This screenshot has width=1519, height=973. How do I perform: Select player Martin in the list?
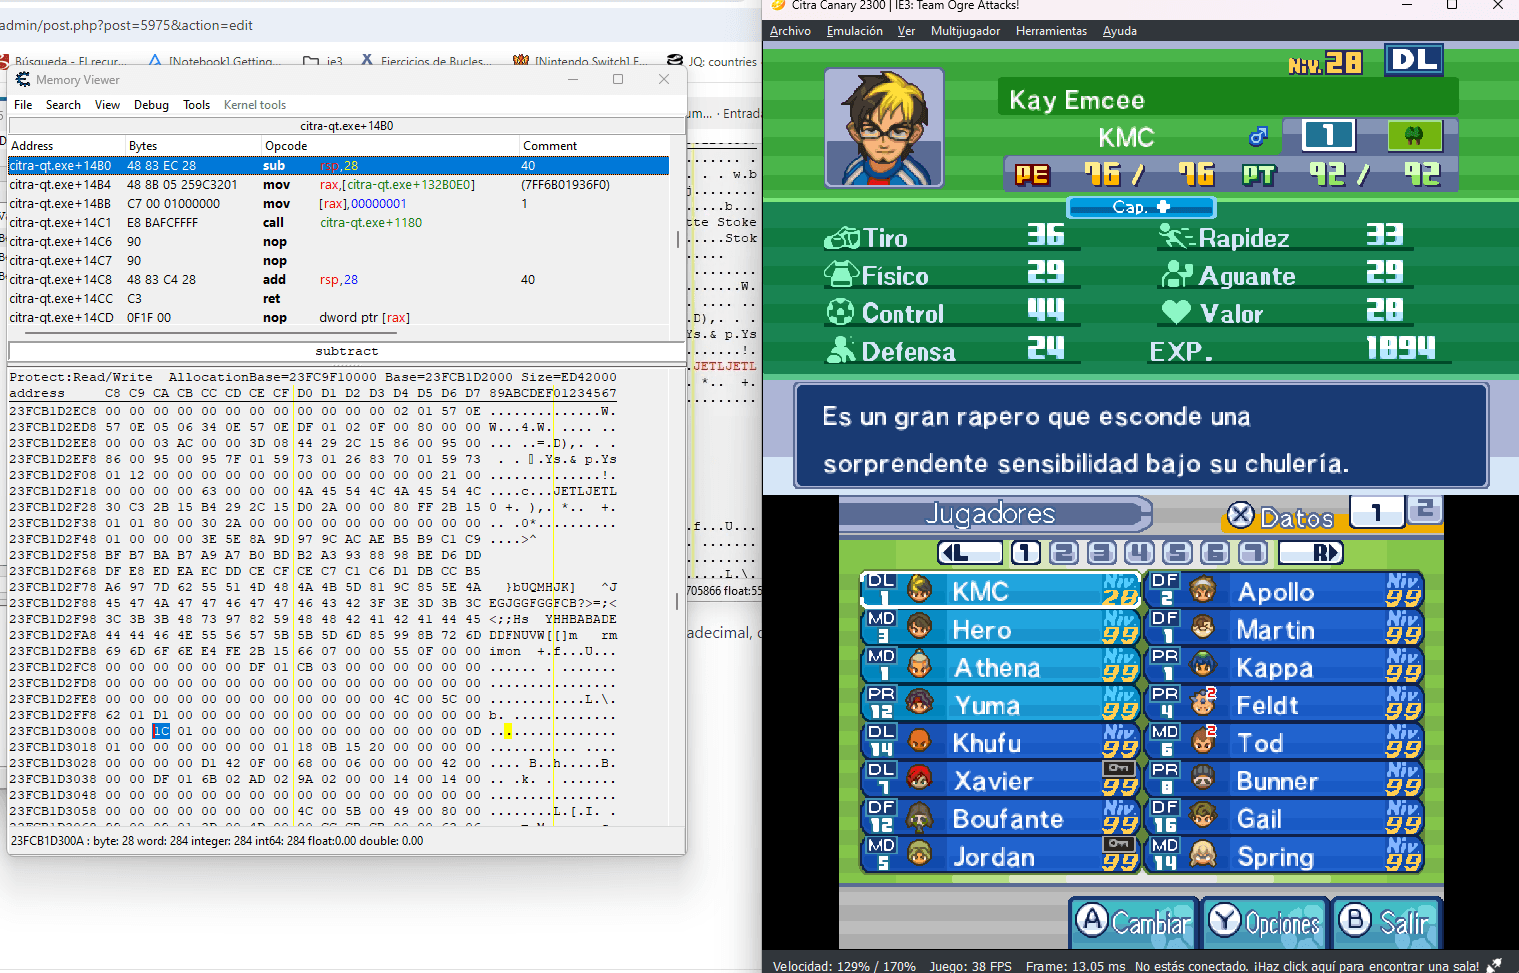[1285, 628]
